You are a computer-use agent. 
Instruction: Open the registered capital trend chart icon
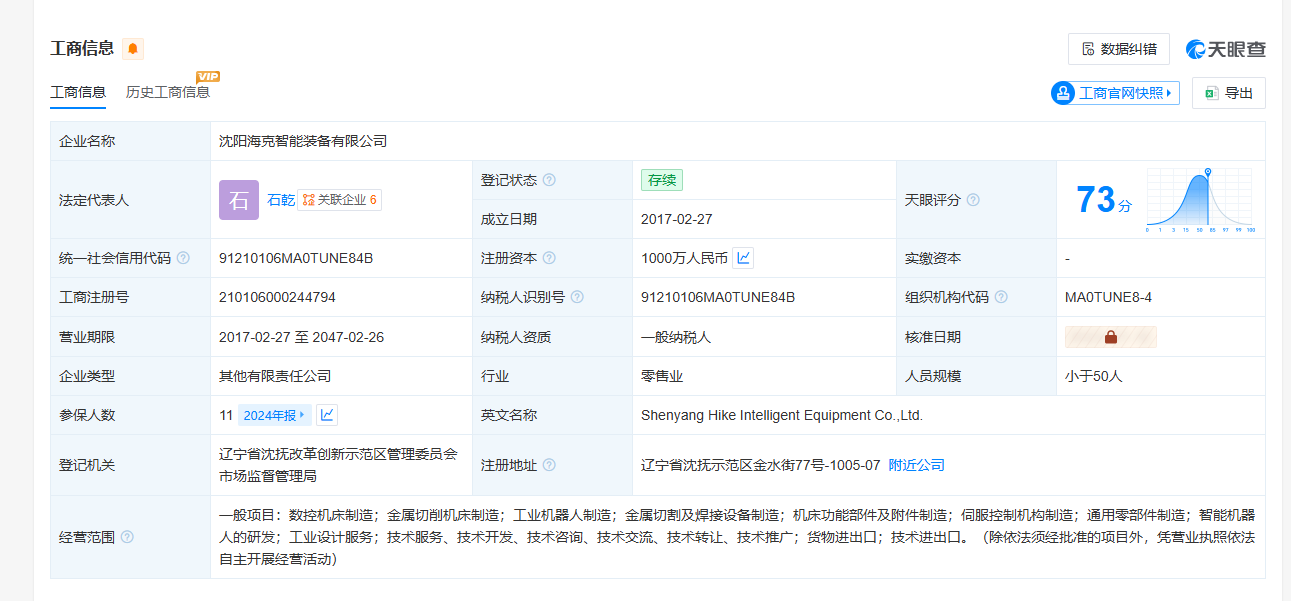click(743, 258)
